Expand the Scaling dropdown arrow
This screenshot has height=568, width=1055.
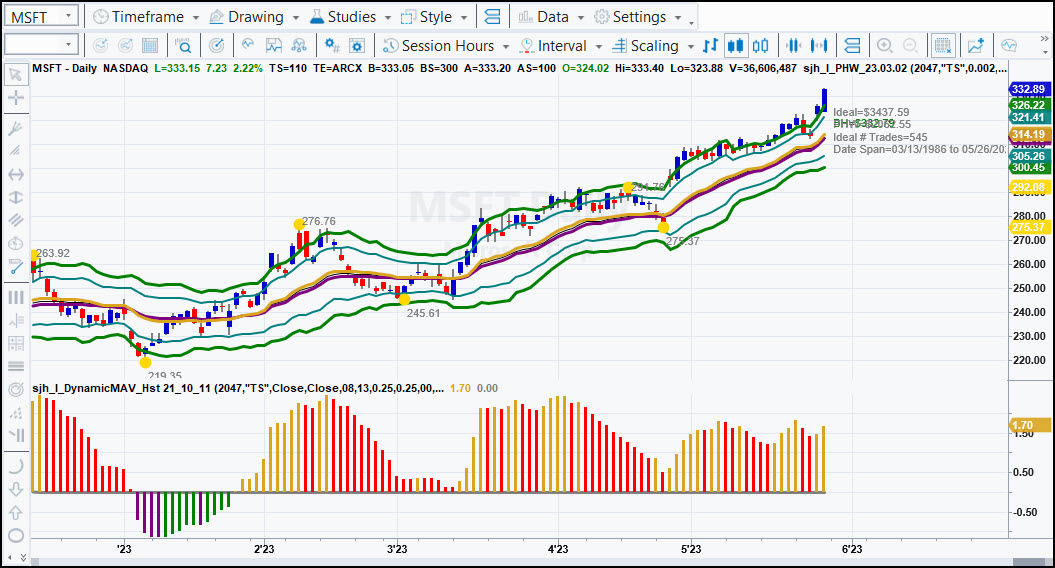(x=691, y=46)
